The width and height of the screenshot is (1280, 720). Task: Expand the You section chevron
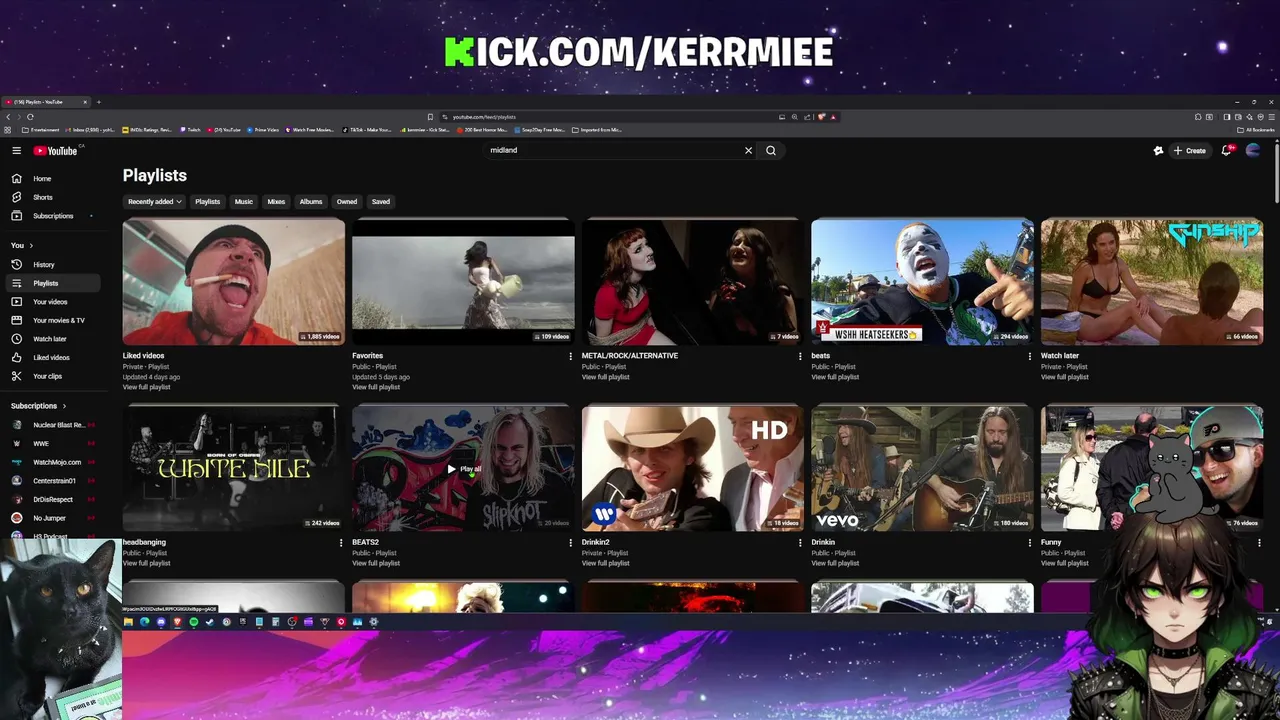click(x=31, y=245)
